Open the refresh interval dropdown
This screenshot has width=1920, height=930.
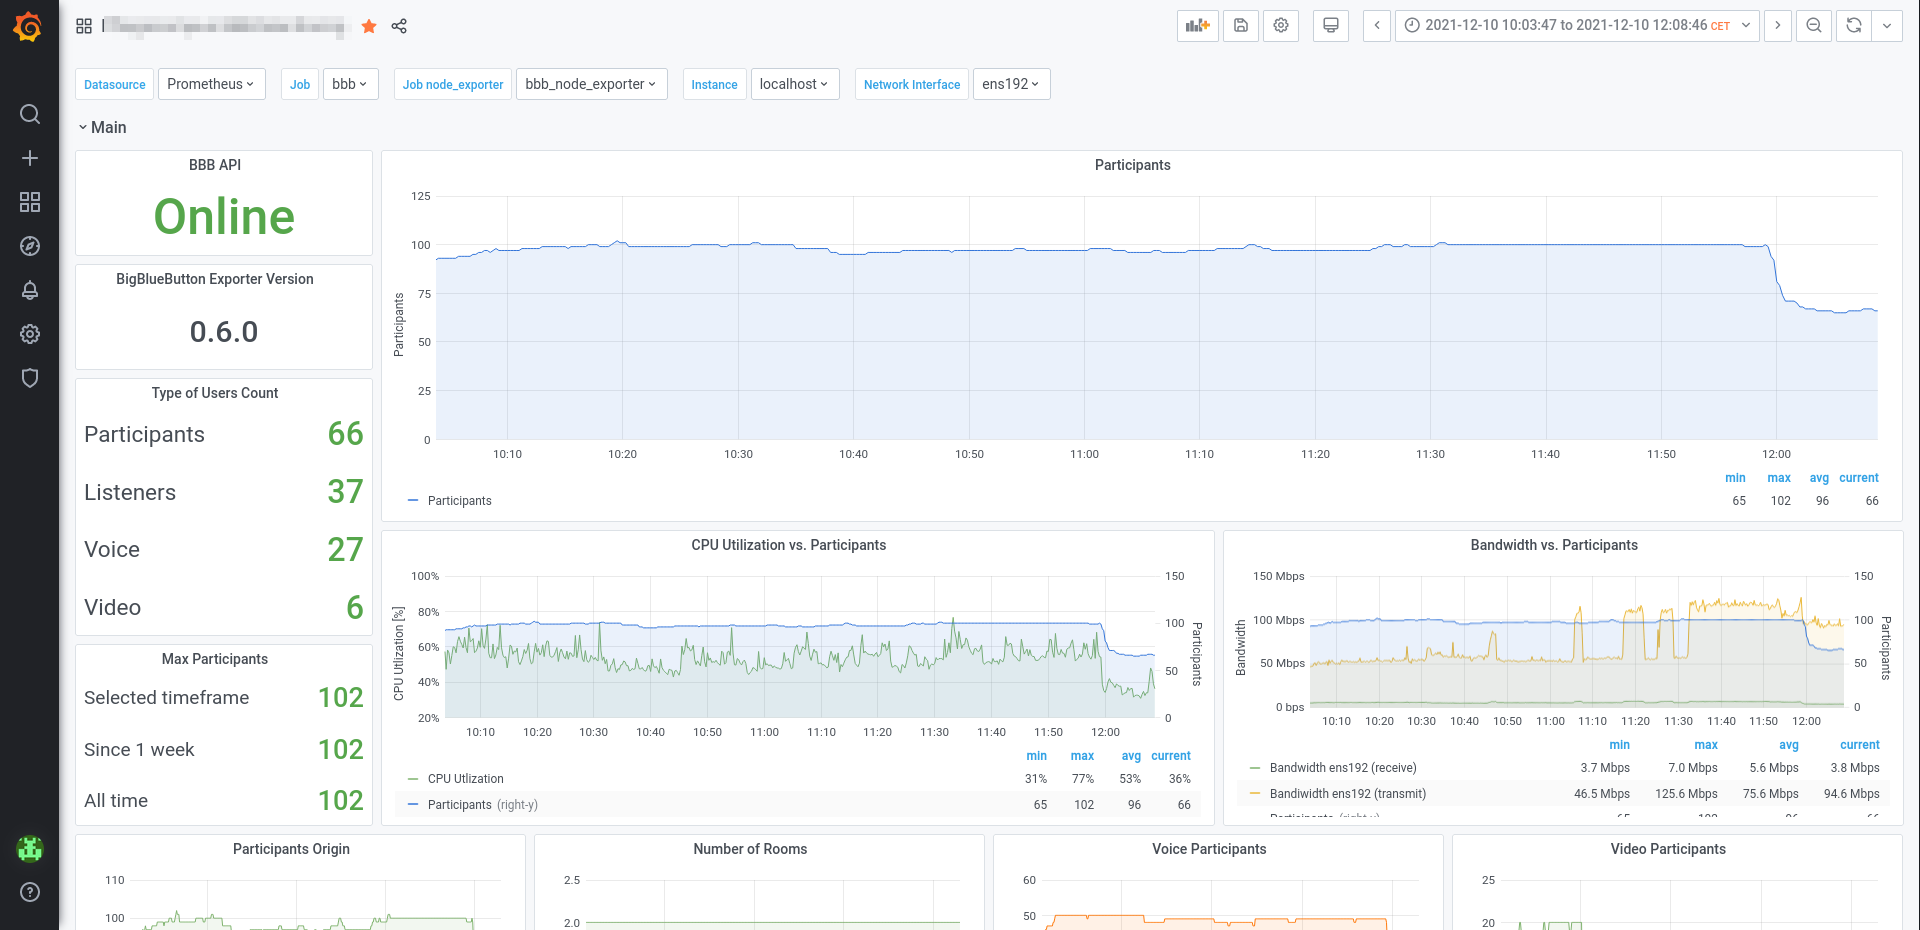1887,26
